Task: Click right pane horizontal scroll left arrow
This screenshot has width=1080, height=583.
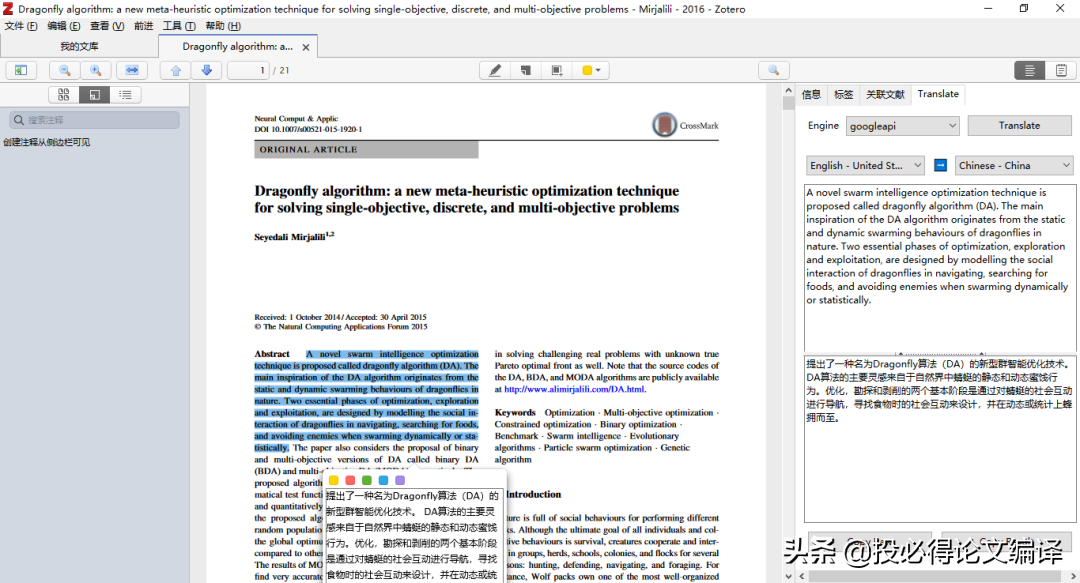Action: 802,575
